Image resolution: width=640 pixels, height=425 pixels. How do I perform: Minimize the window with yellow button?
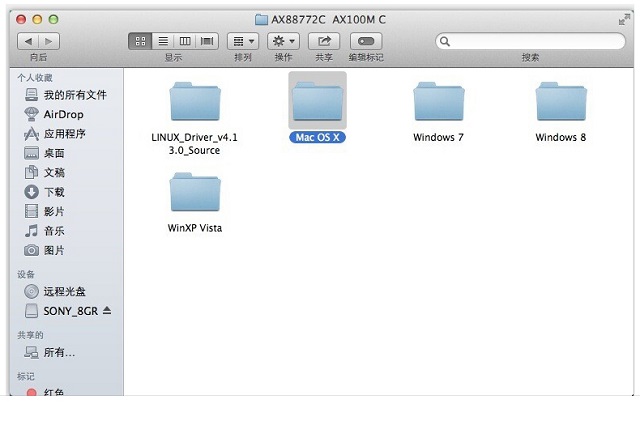tap(37, 19)
